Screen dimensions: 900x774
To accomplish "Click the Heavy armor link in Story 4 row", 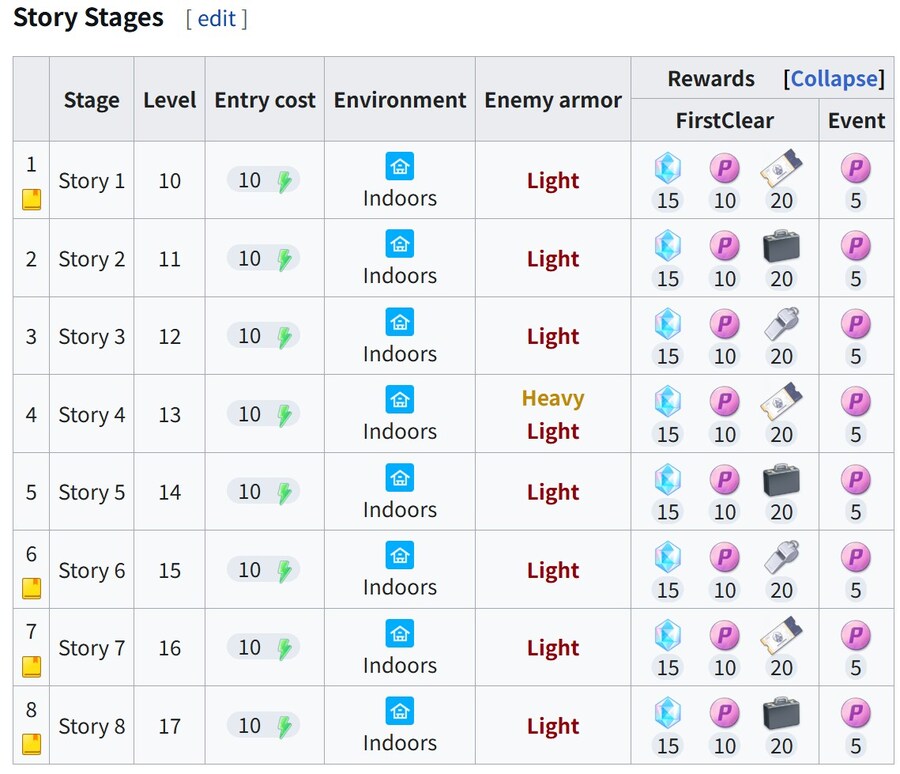I will (553, 398).
